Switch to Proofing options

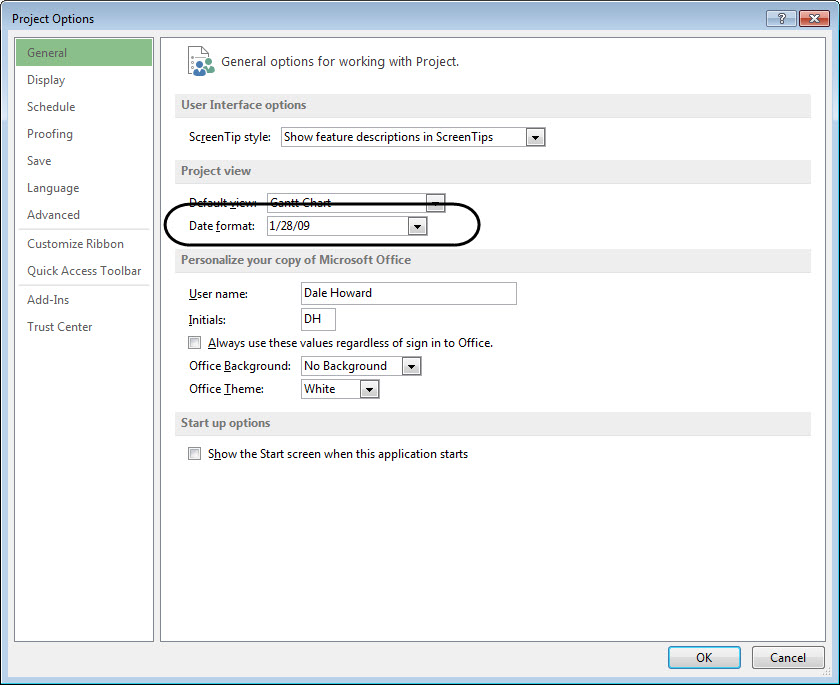pyautogui.click(x=84, y=134)
